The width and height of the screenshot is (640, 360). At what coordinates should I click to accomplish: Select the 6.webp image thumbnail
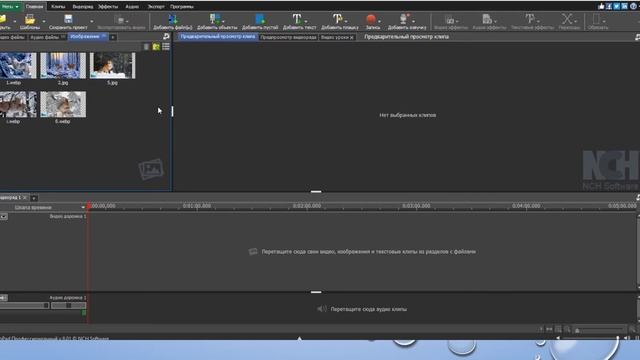pos(63,104)
